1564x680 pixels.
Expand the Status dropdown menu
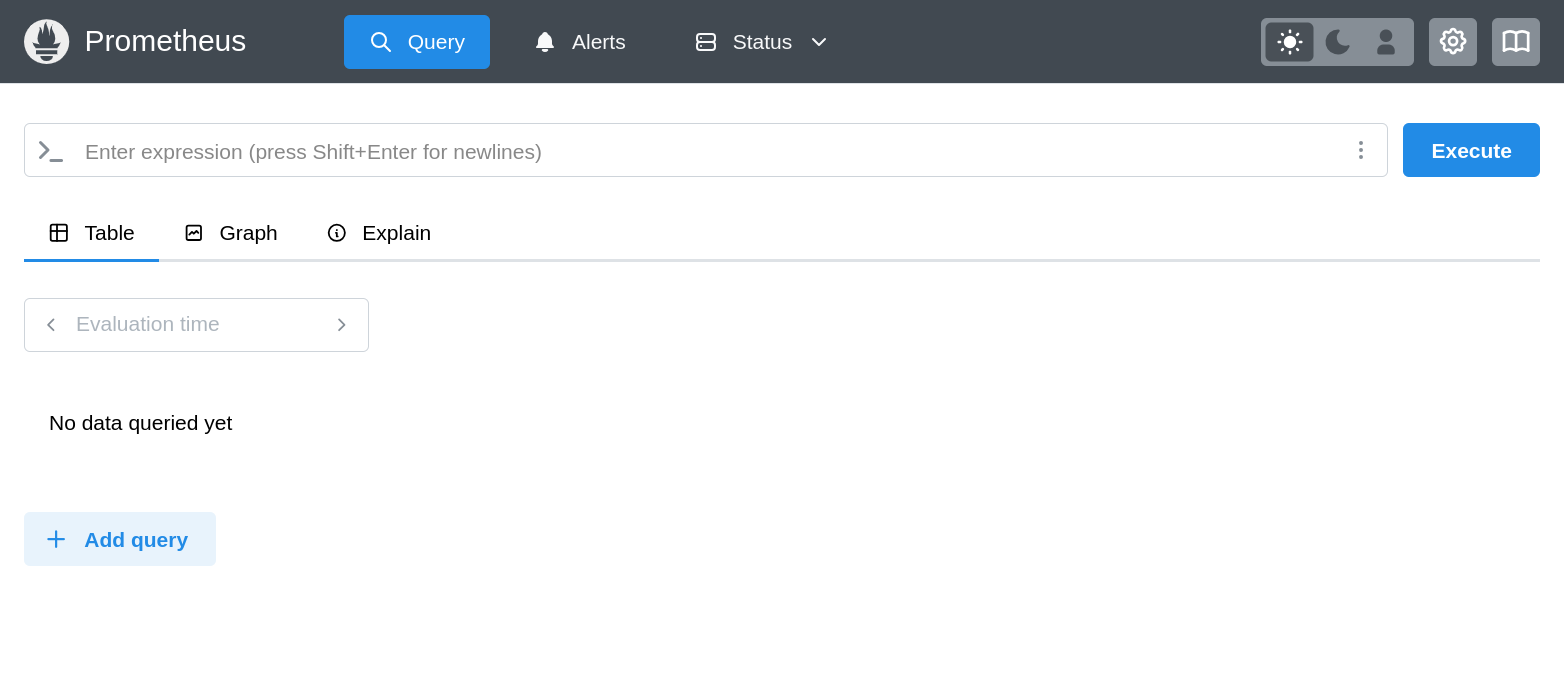pyautogui.click(x=819, y=43)
